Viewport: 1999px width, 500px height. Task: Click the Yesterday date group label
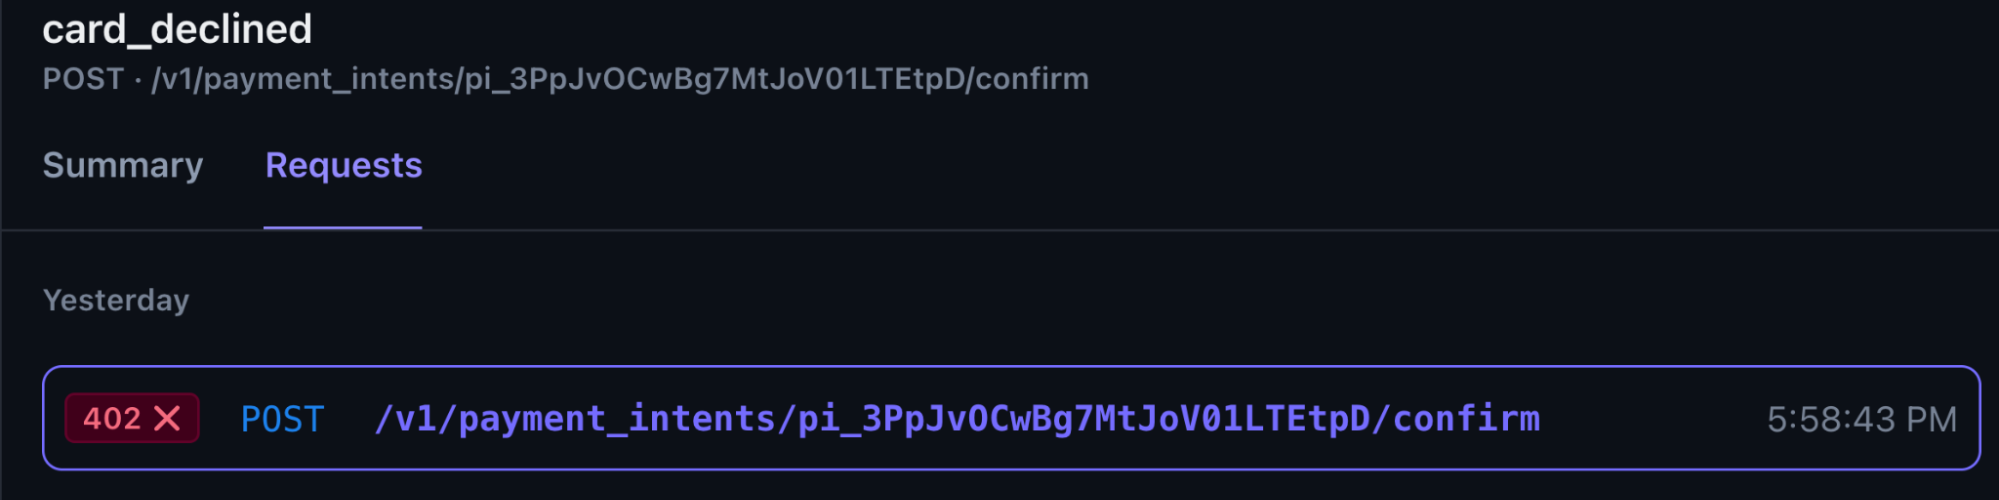coord(116,300)
